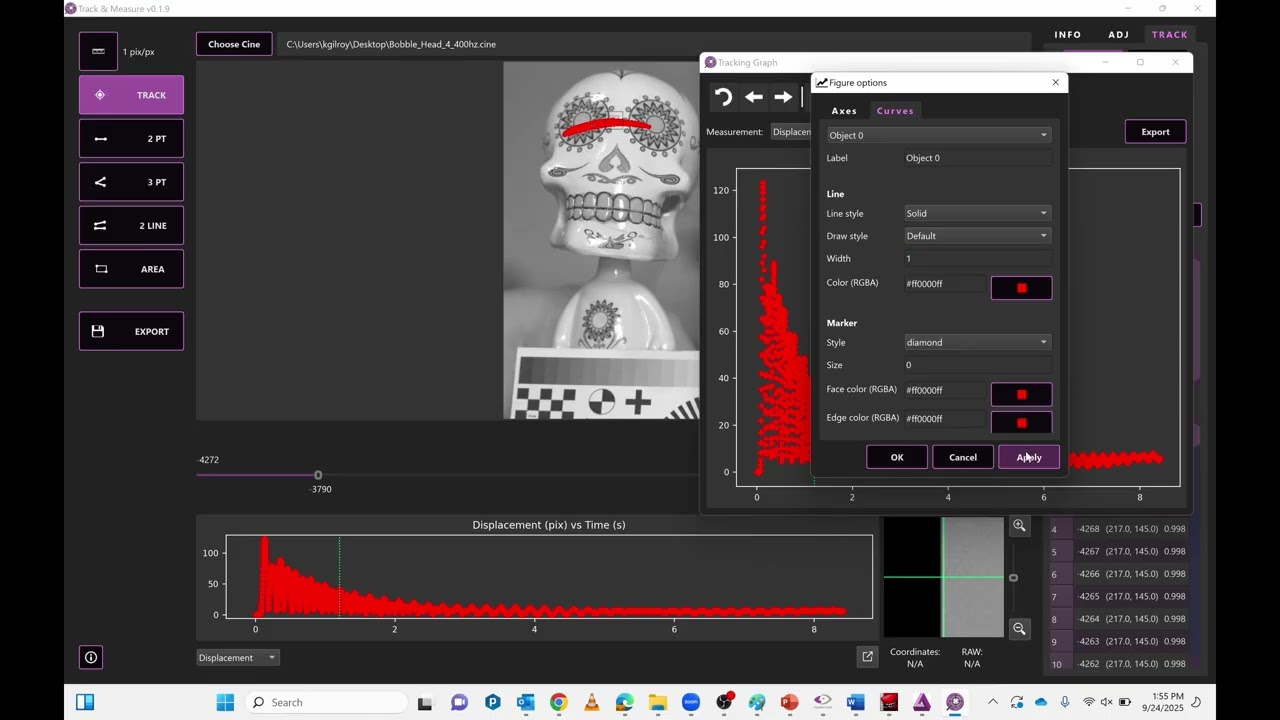The width and height of the screenshot is (1280, 720).
Task: Open Measurement dropdown in Tracking Graph window
Action: [790, 132]
